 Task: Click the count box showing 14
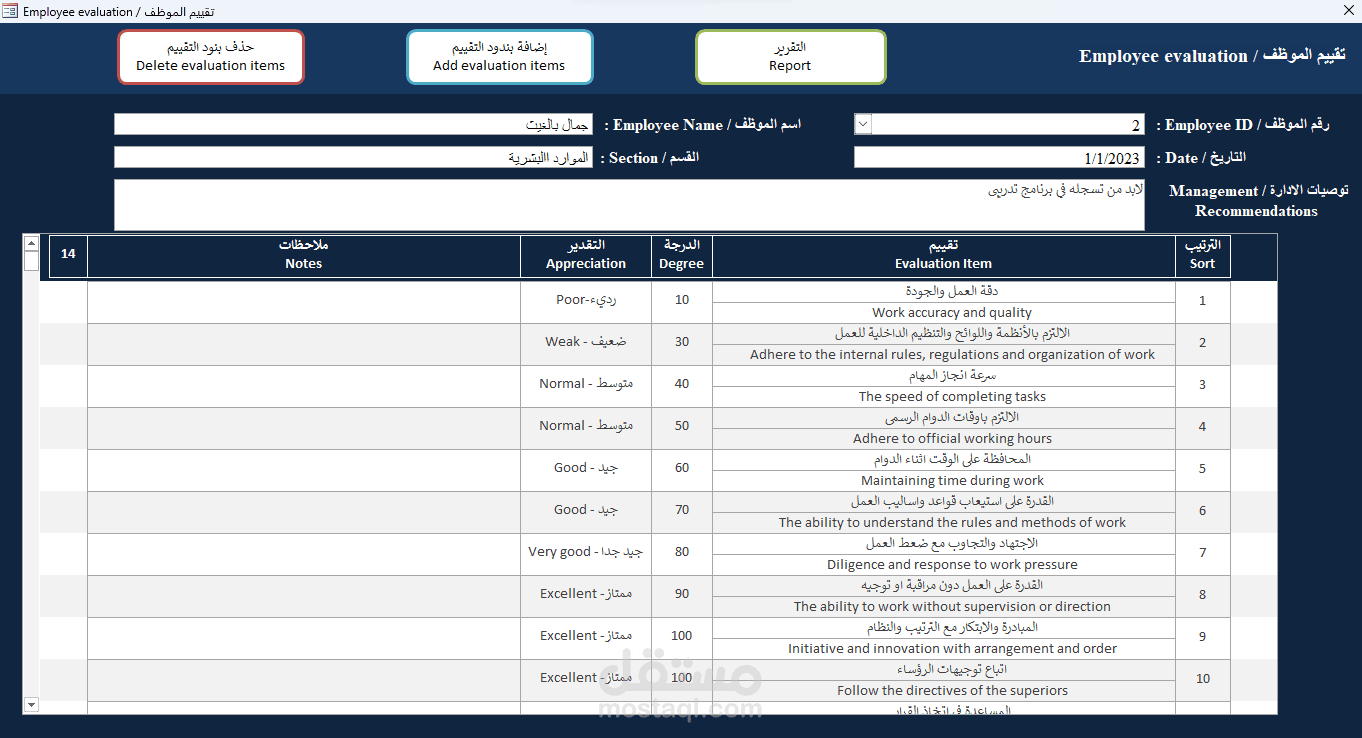tap(68, 254)
